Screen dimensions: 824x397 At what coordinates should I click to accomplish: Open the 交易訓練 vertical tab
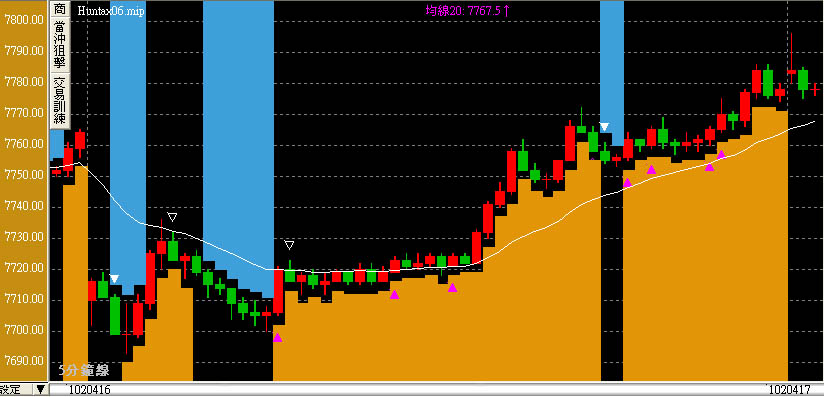pos(60,101)
